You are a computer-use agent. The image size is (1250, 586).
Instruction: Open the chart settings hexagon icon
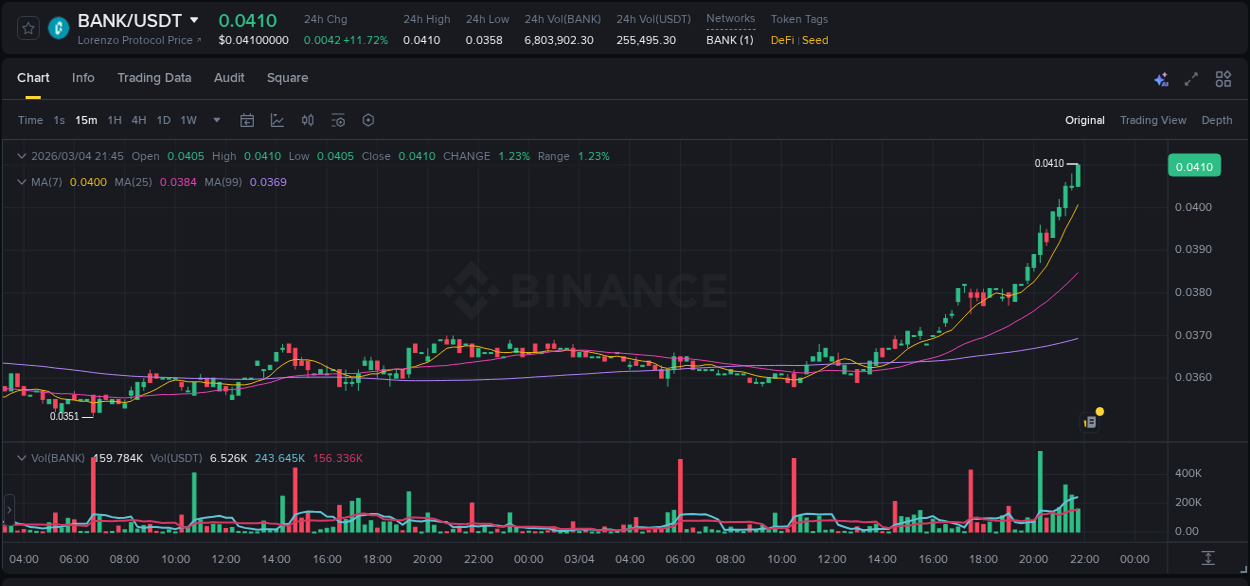(x=368, y=120)
